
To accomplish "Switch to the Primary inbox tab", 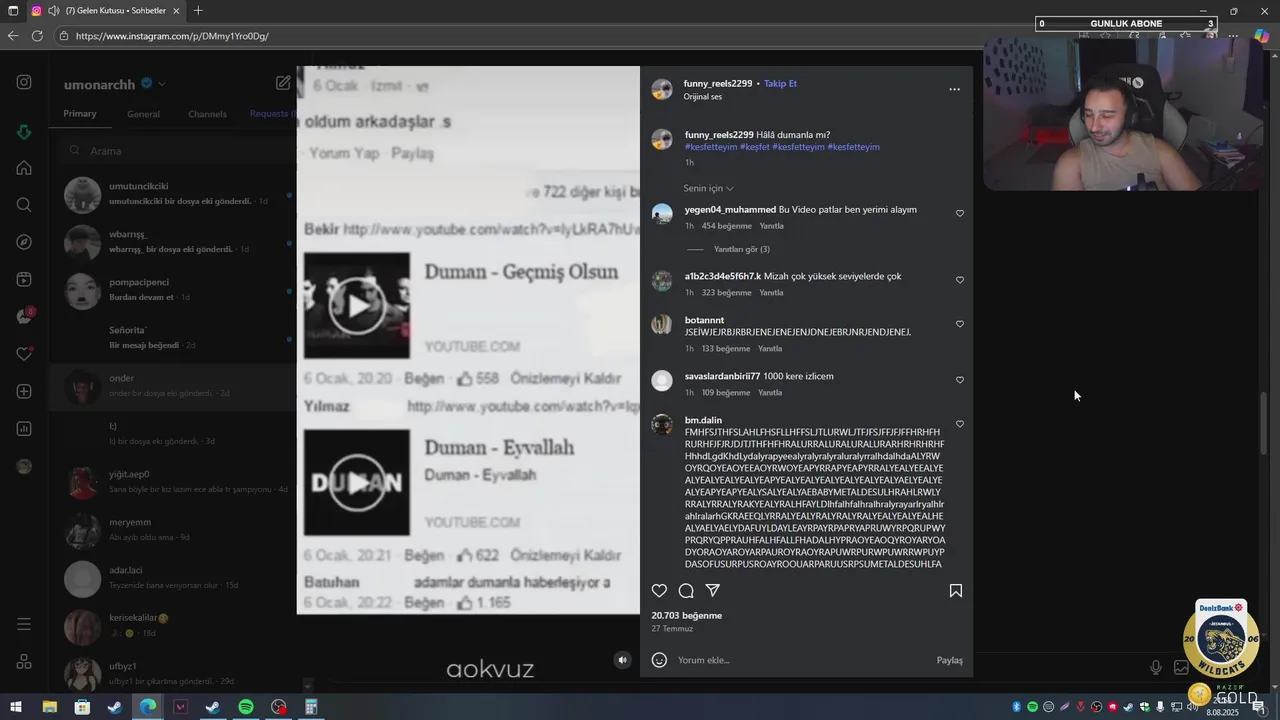I will coord(80,114).
